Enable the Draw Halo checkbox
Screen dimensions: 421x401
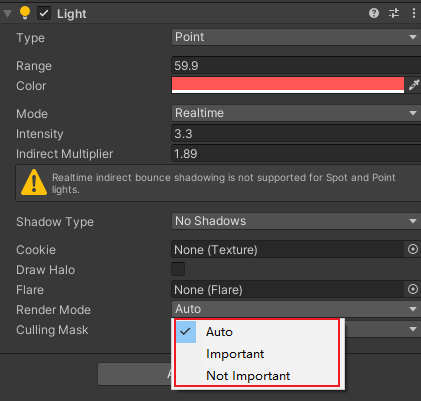(x=178, y=269)
